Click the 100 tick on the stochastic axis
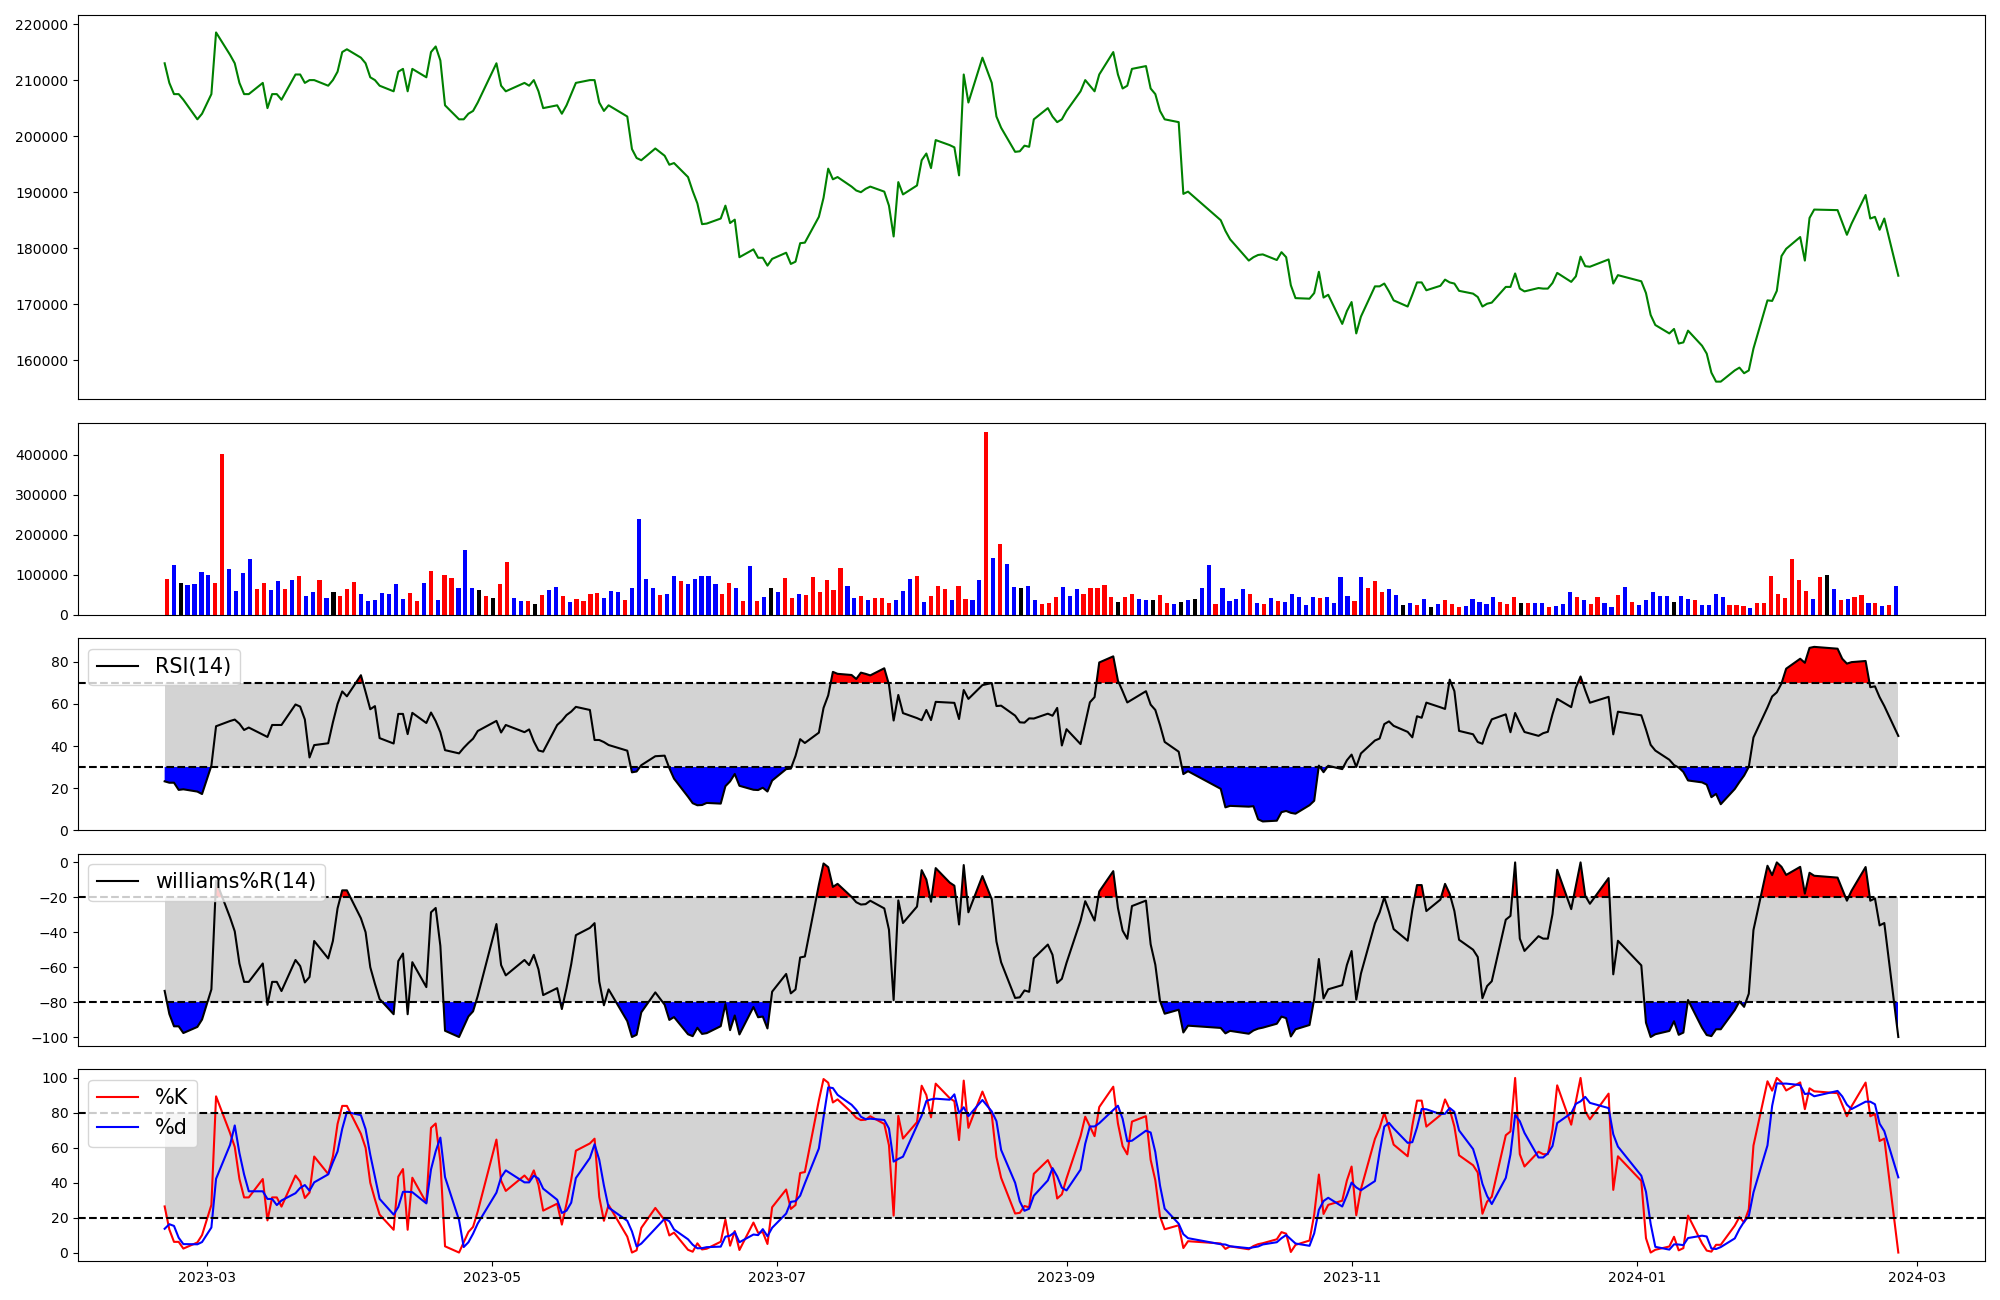The image size is (2000, 1300). 56,1078
